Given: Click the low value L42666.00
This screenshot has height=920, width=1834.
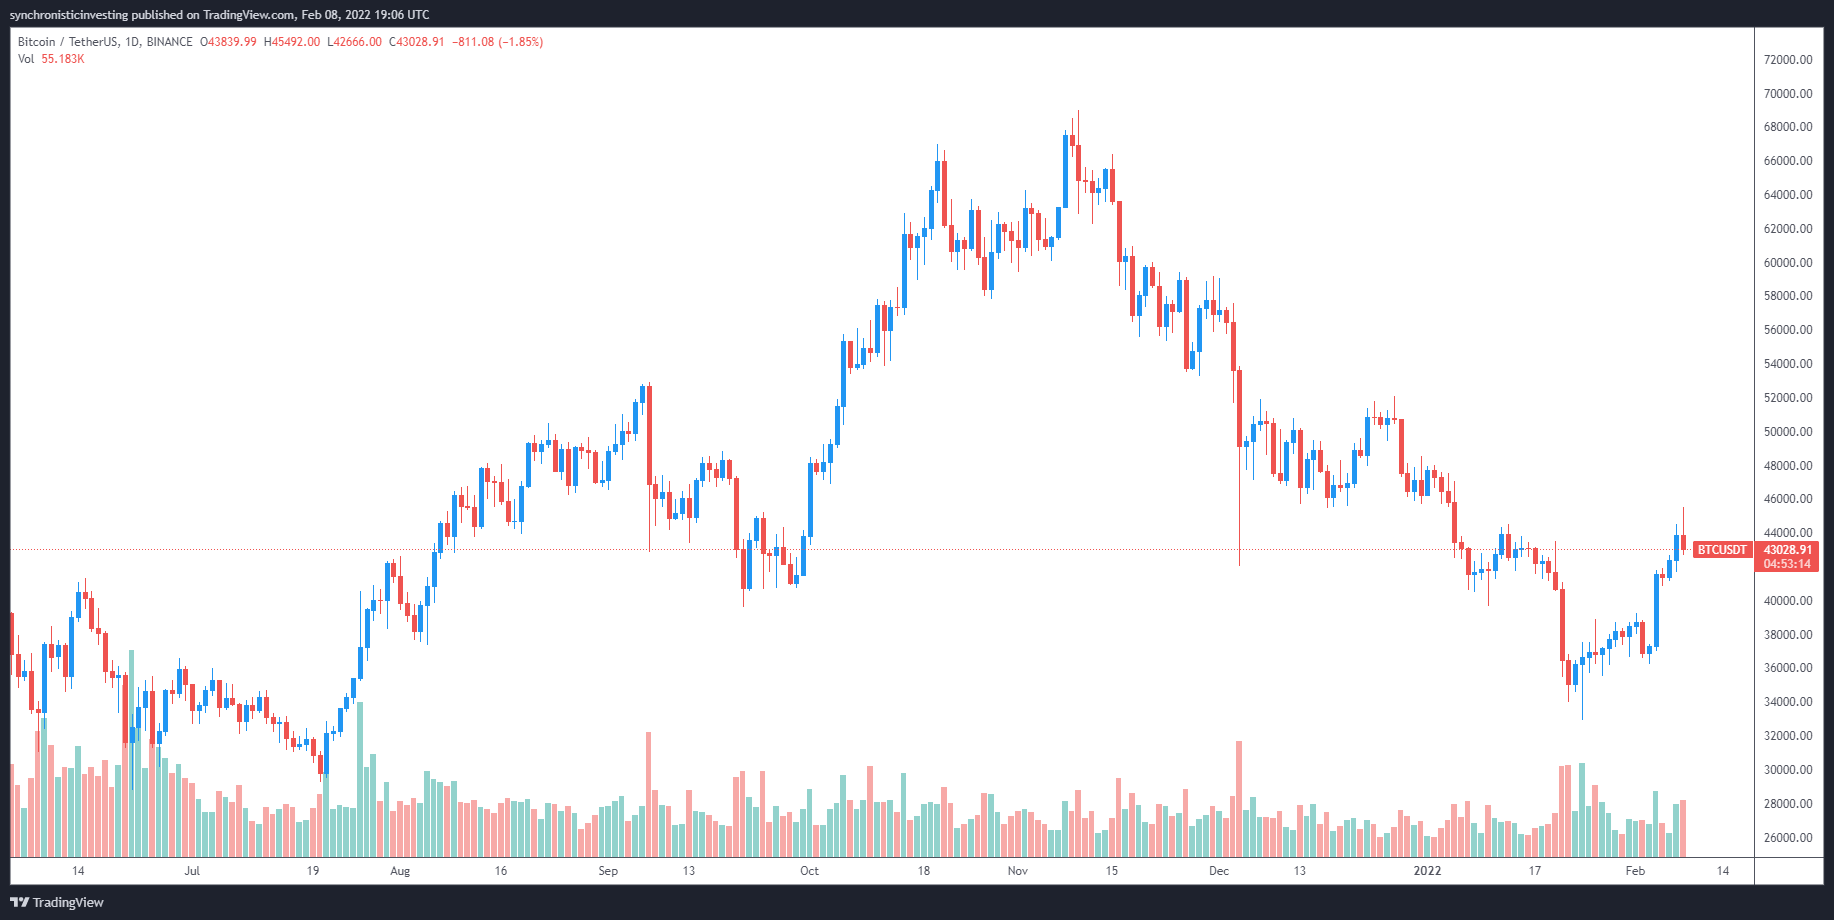Looking at the screenshot, I should click(354, 42).
